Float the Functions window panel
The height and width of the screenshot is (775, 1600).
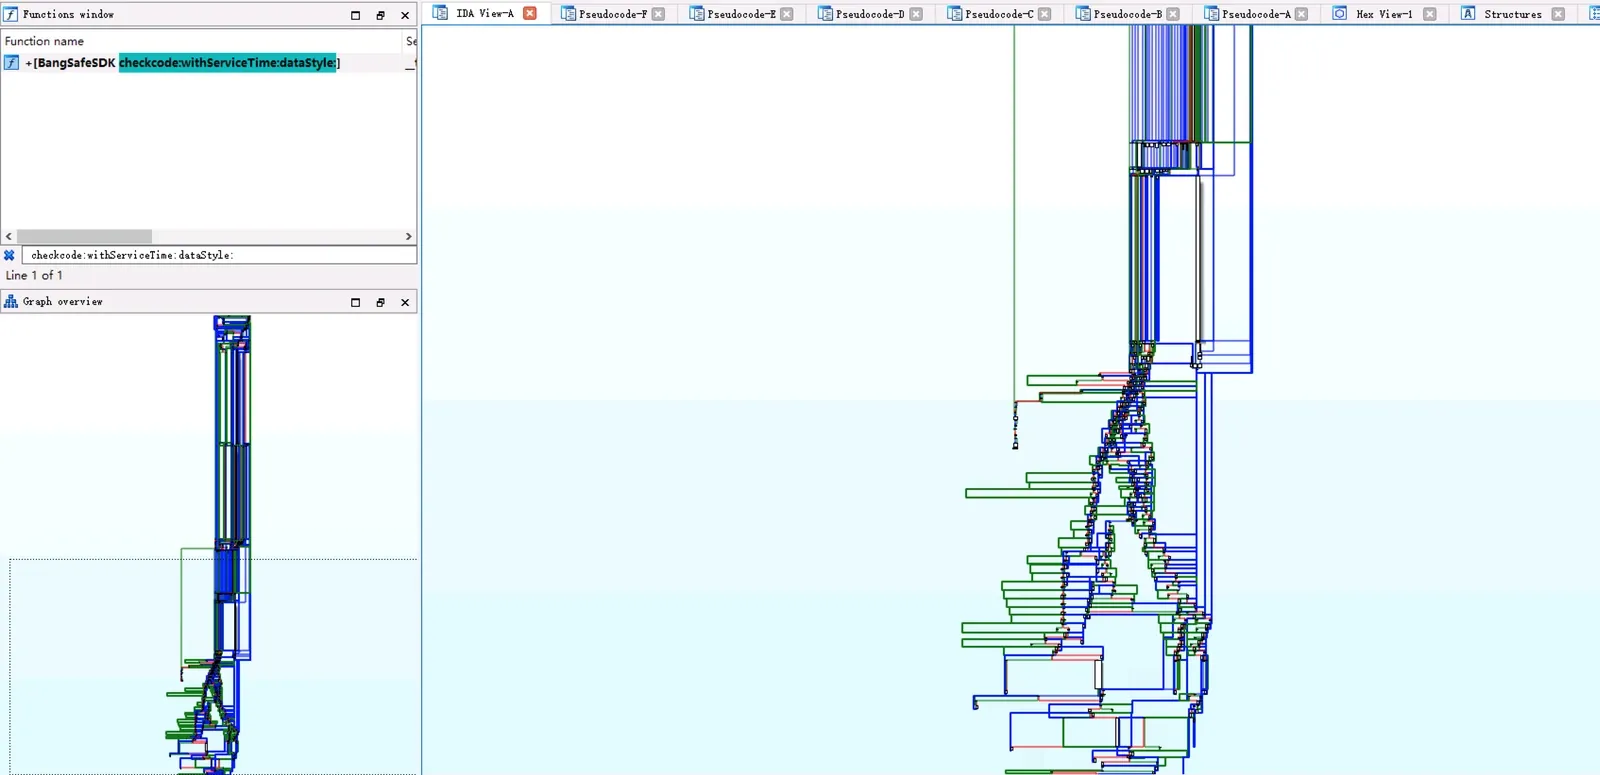click(380, 15)
